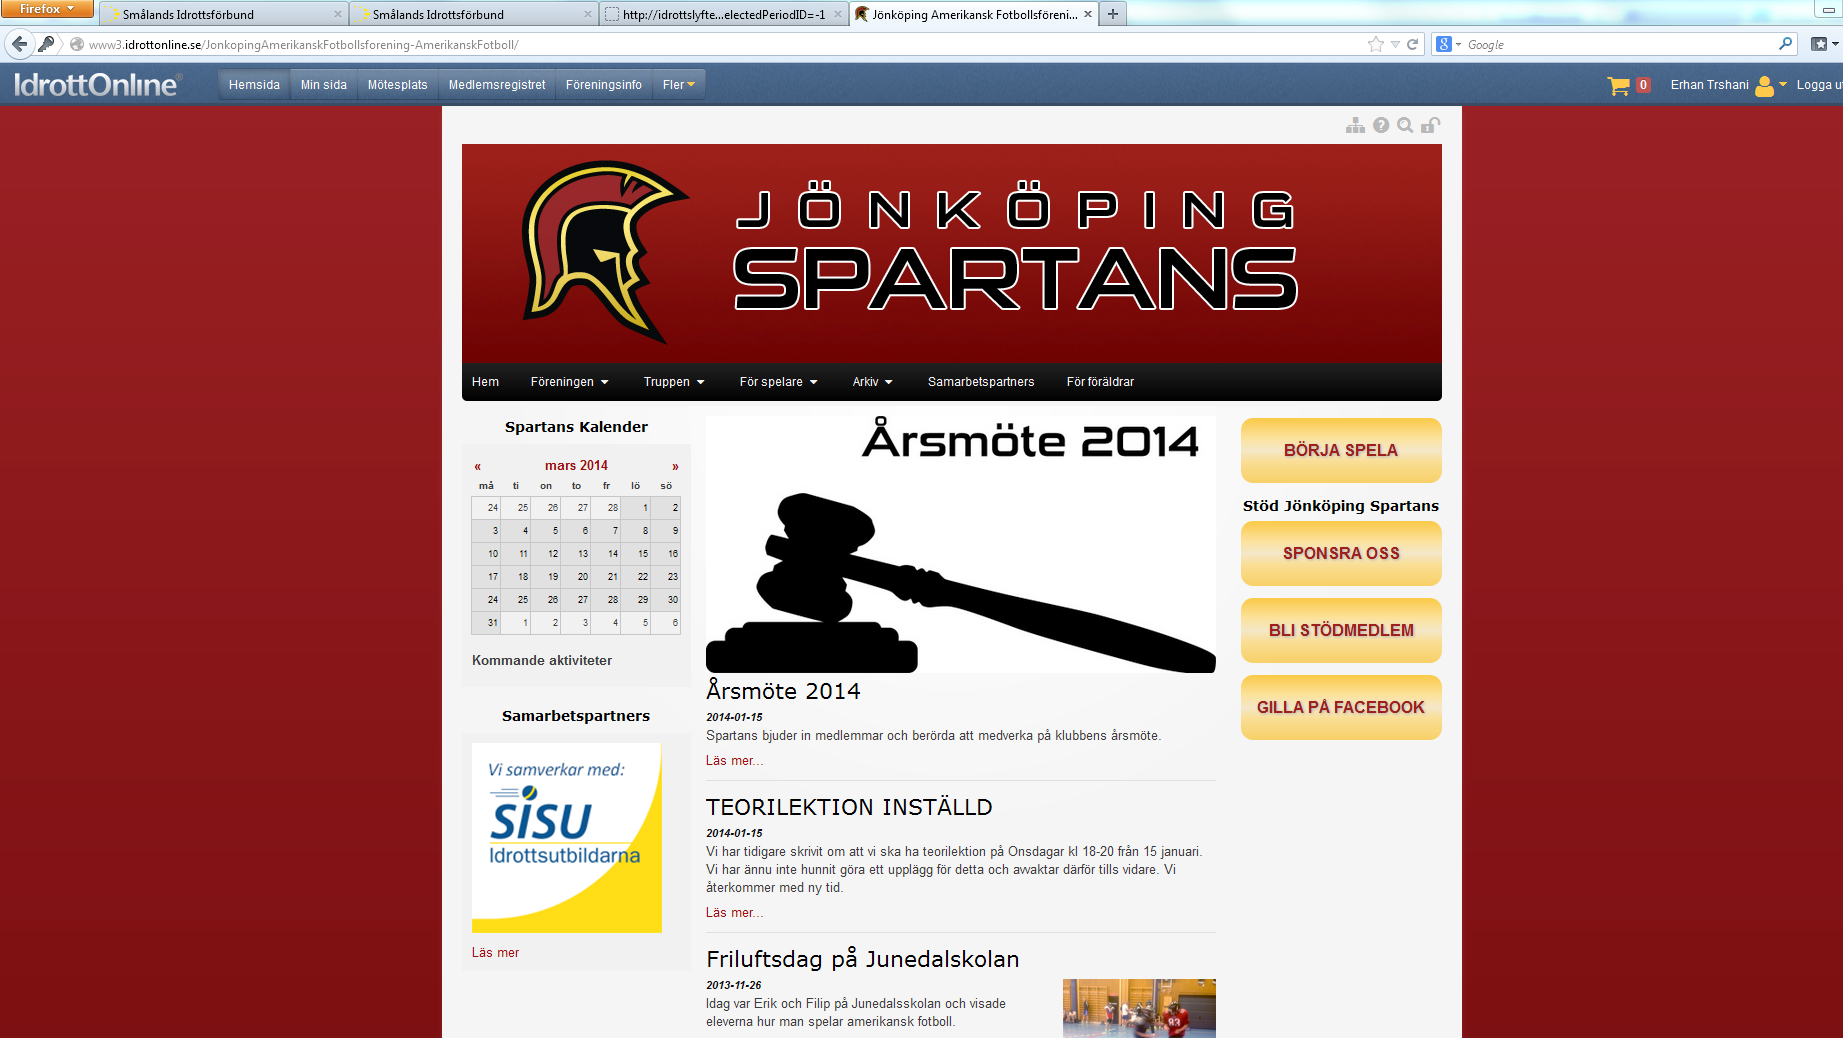Open the Hemsida menu item
Screen dimensions: 1843x1038
click(x=254, y=85)
